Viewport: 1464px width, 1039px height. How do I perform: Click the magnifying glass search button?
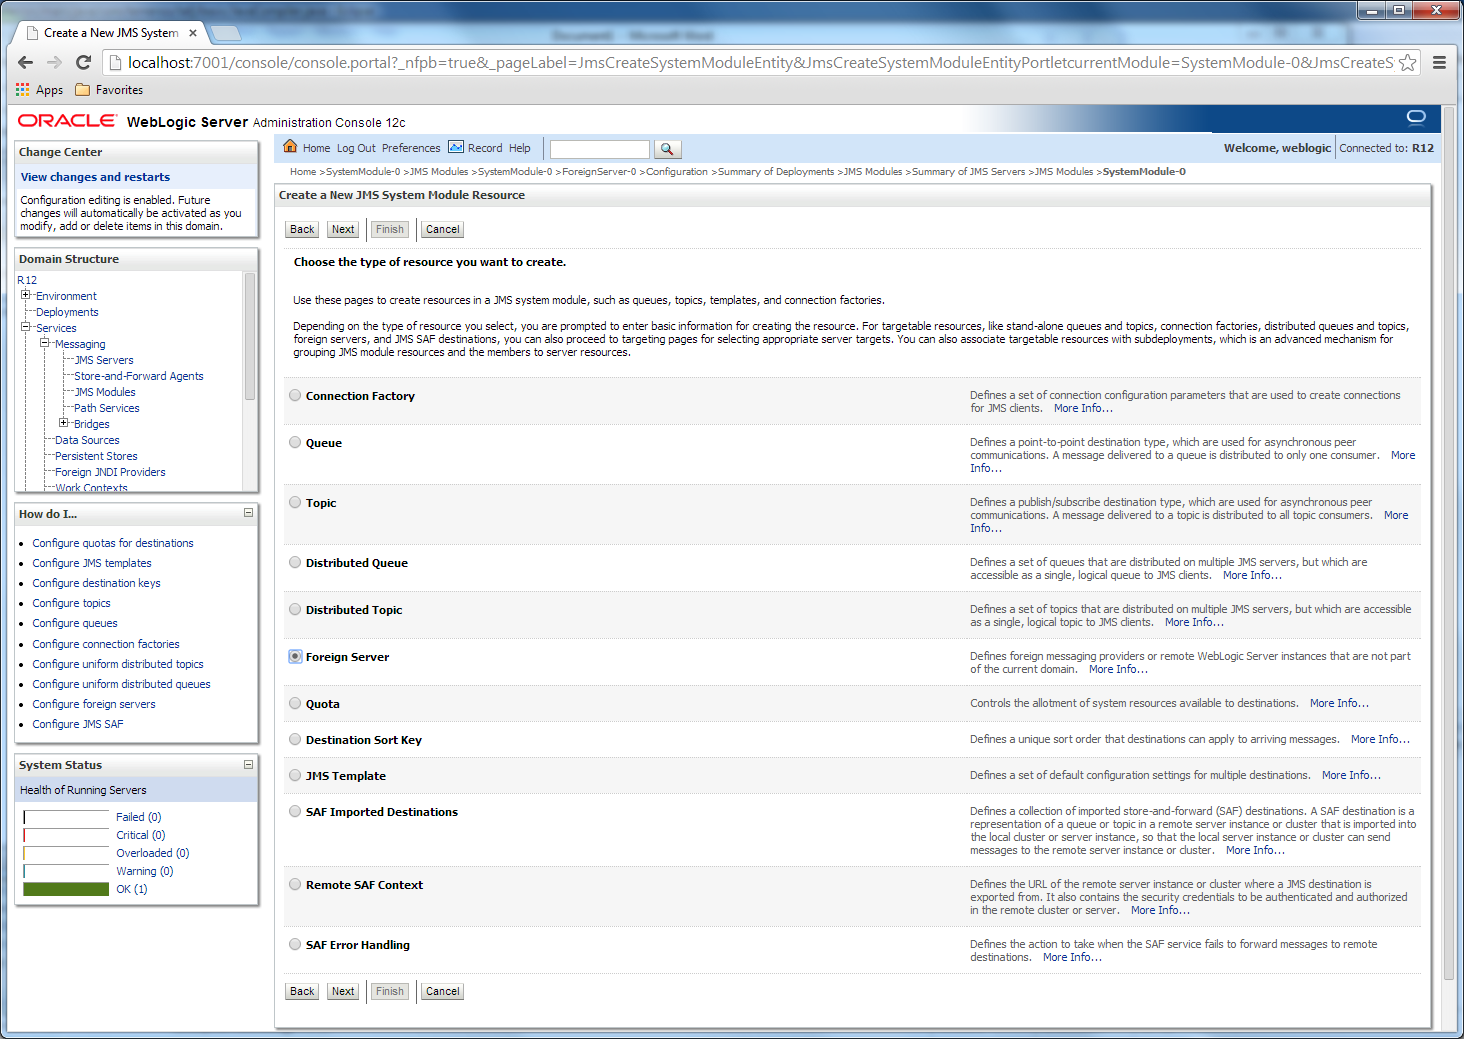click(x=667, y=149)
